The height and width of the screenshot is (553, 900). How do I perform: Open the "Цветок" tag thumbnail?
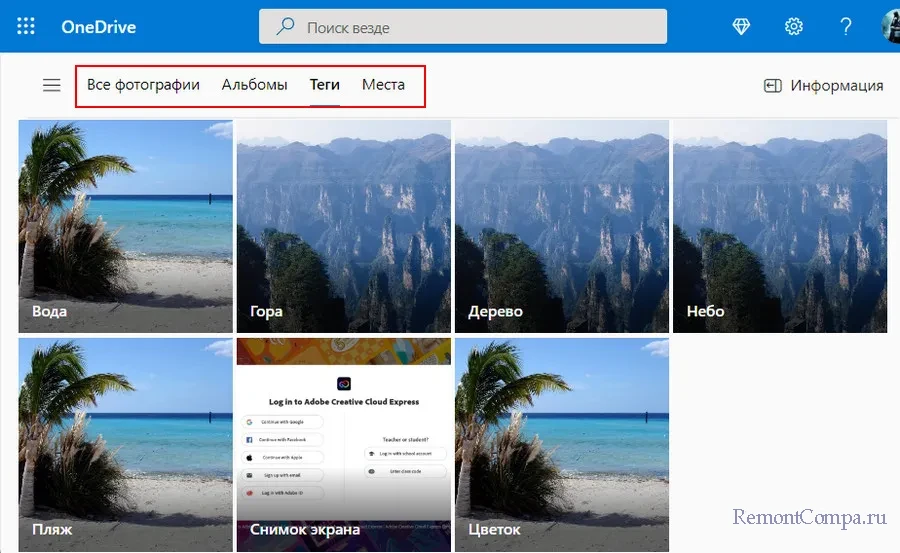click(x=562, y=445)
